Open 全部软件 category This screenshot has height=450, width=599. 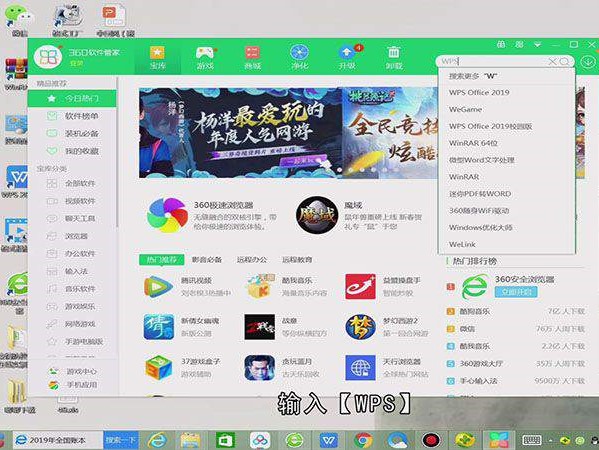pyautogui.click(x=72, y=183)
